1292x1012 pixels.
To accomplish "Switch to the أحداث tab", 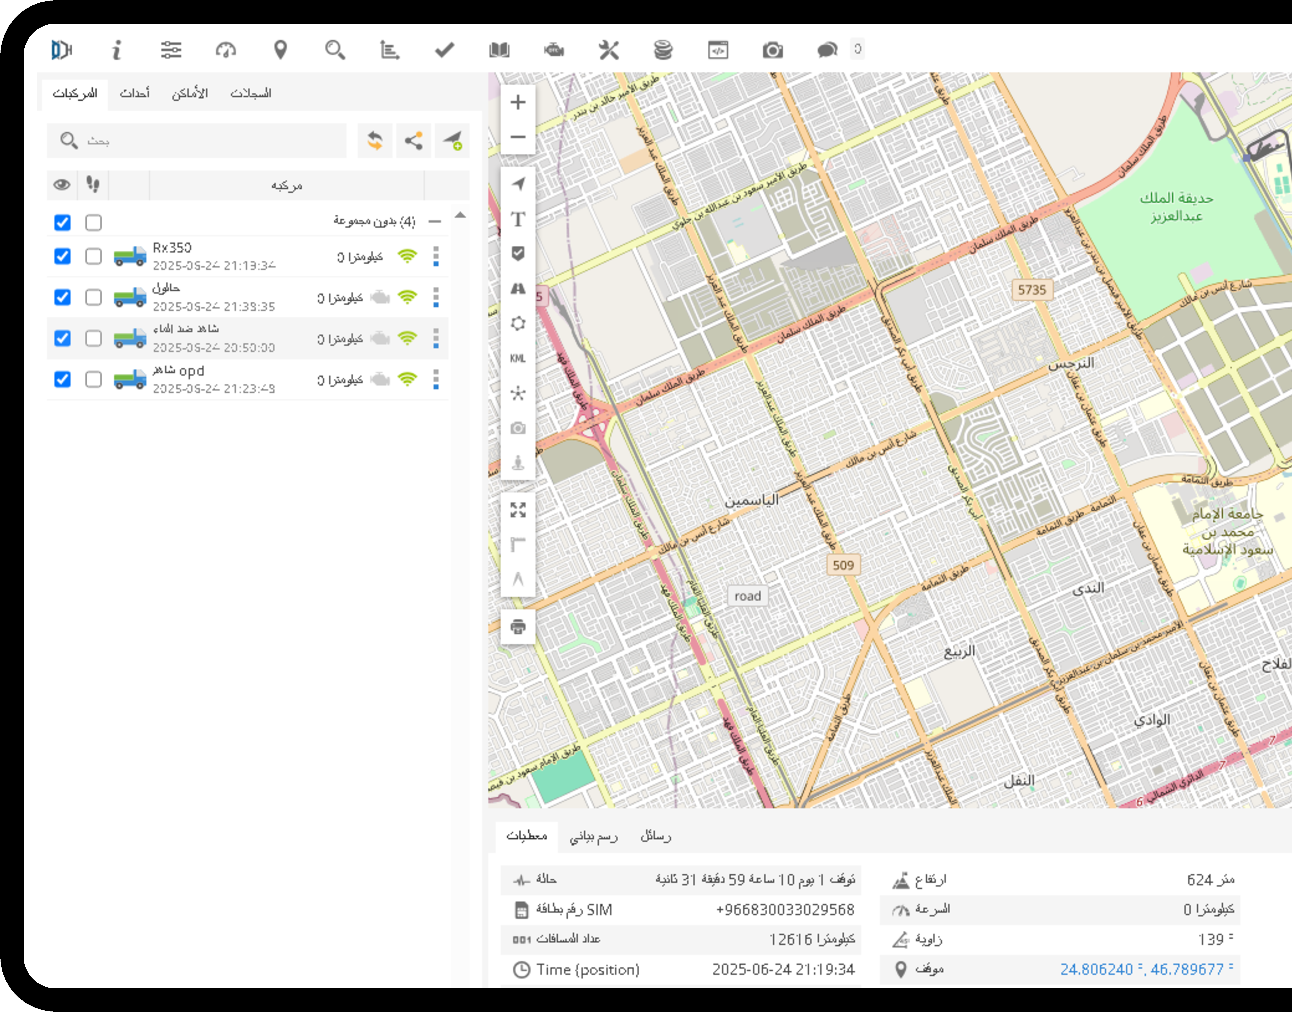I will pos(135,93).
